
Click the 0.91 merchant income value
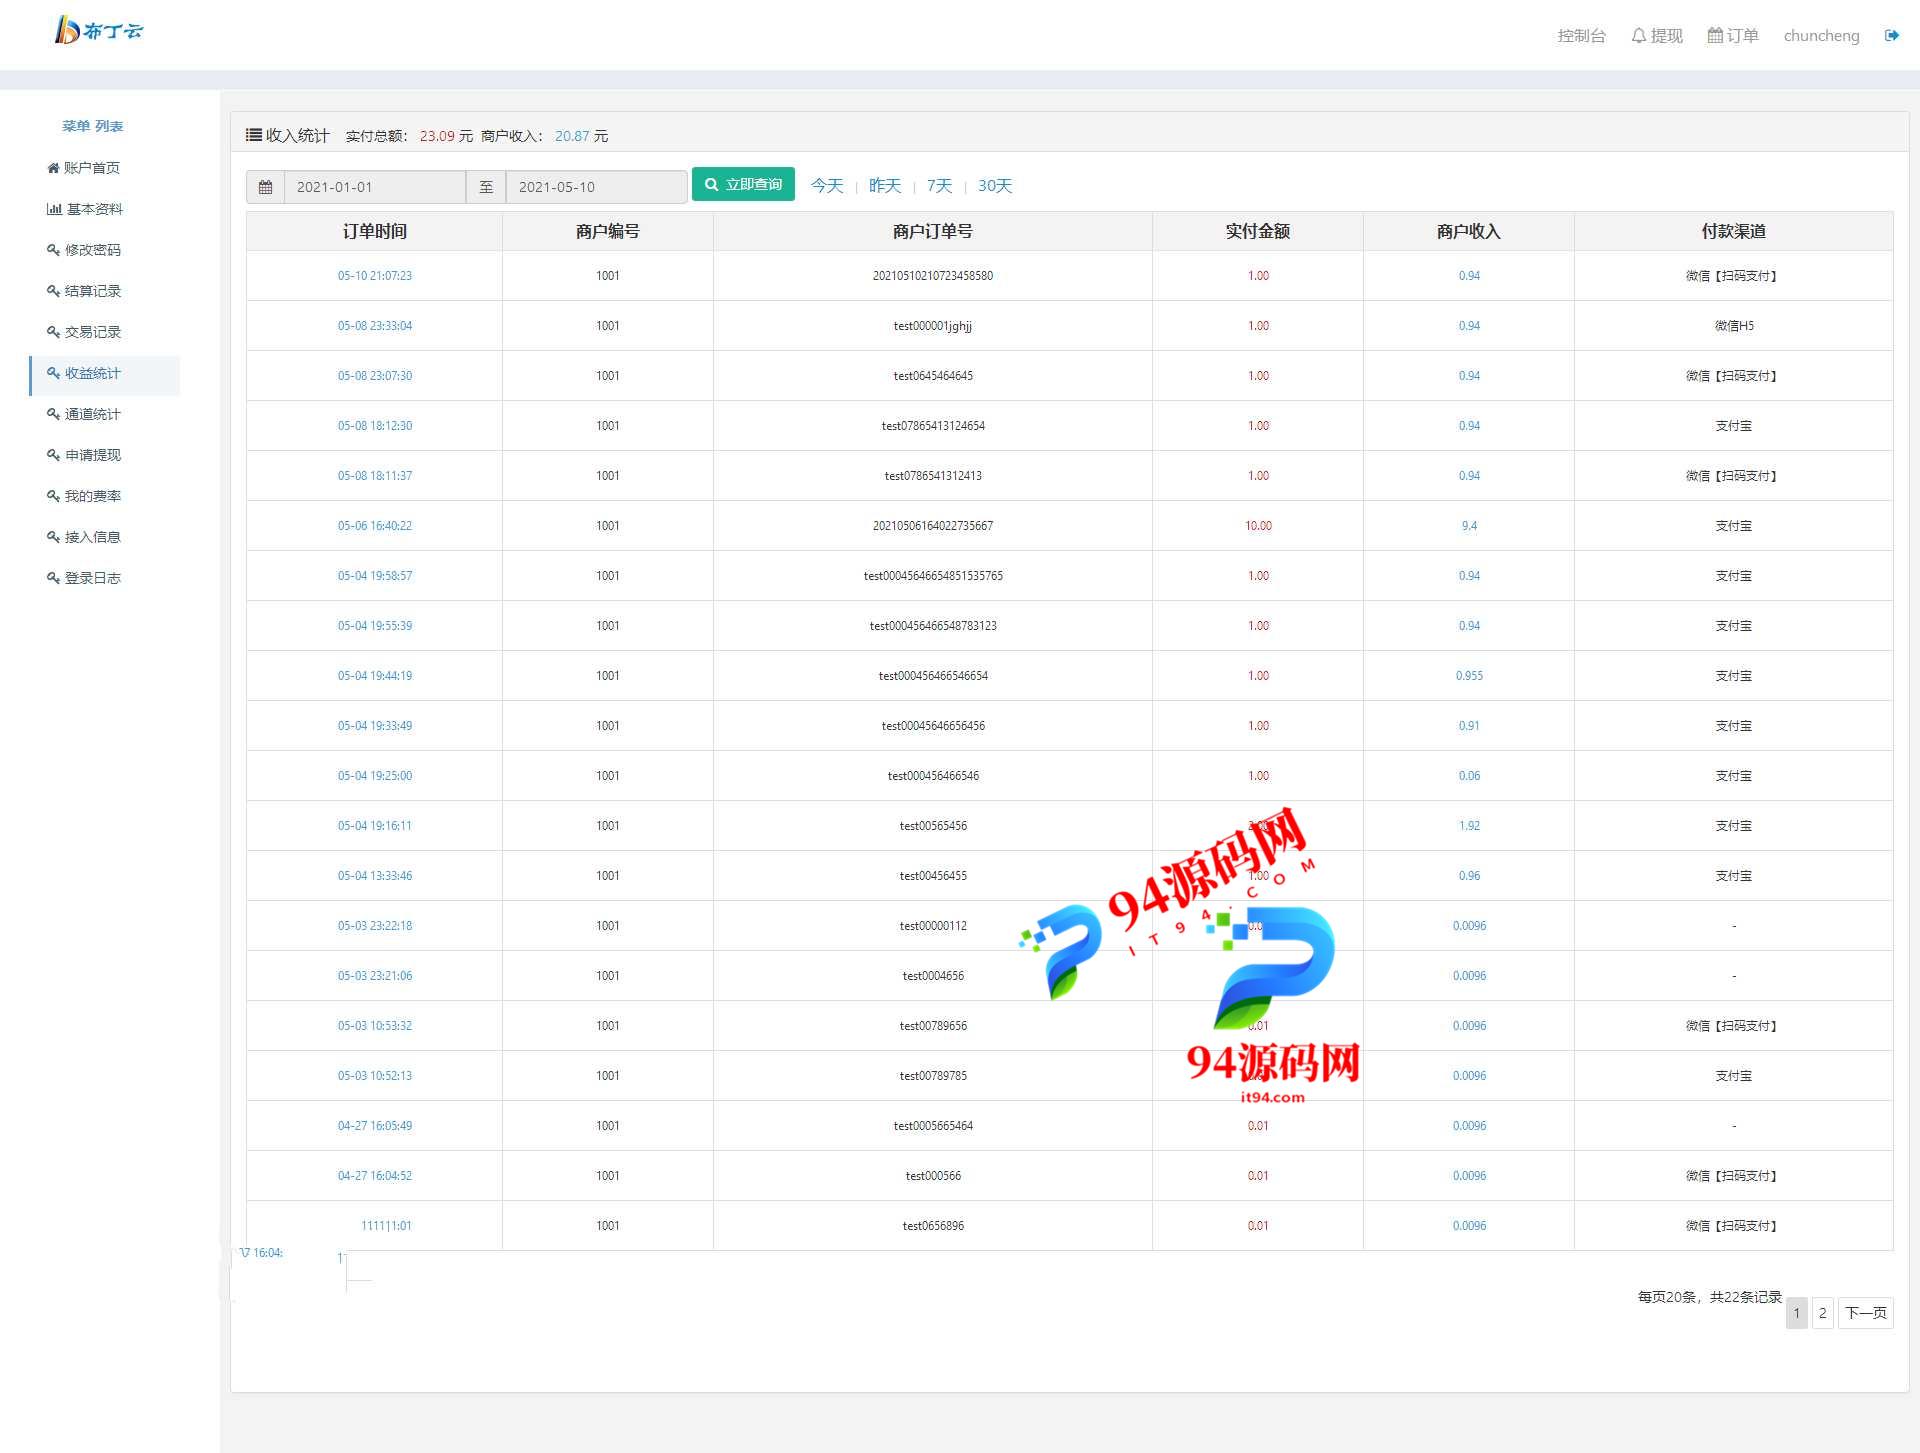click(x=1469, y=726)
